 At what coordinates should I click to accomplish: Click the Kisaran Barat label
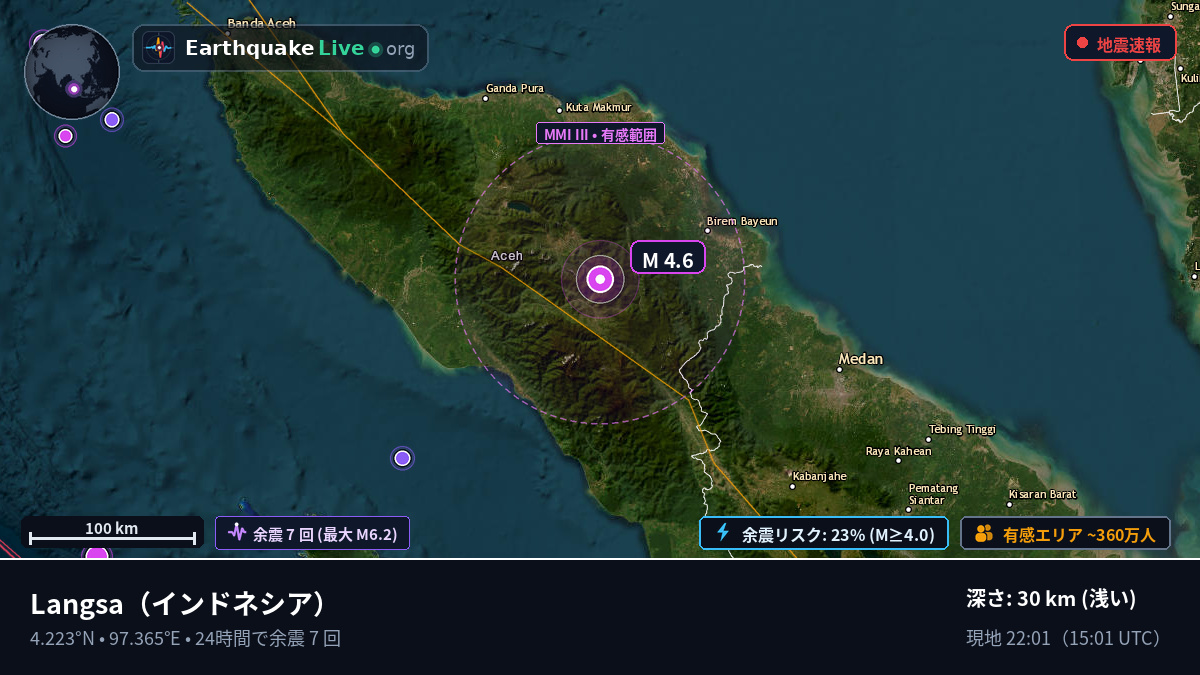[x=1042, y=494]
